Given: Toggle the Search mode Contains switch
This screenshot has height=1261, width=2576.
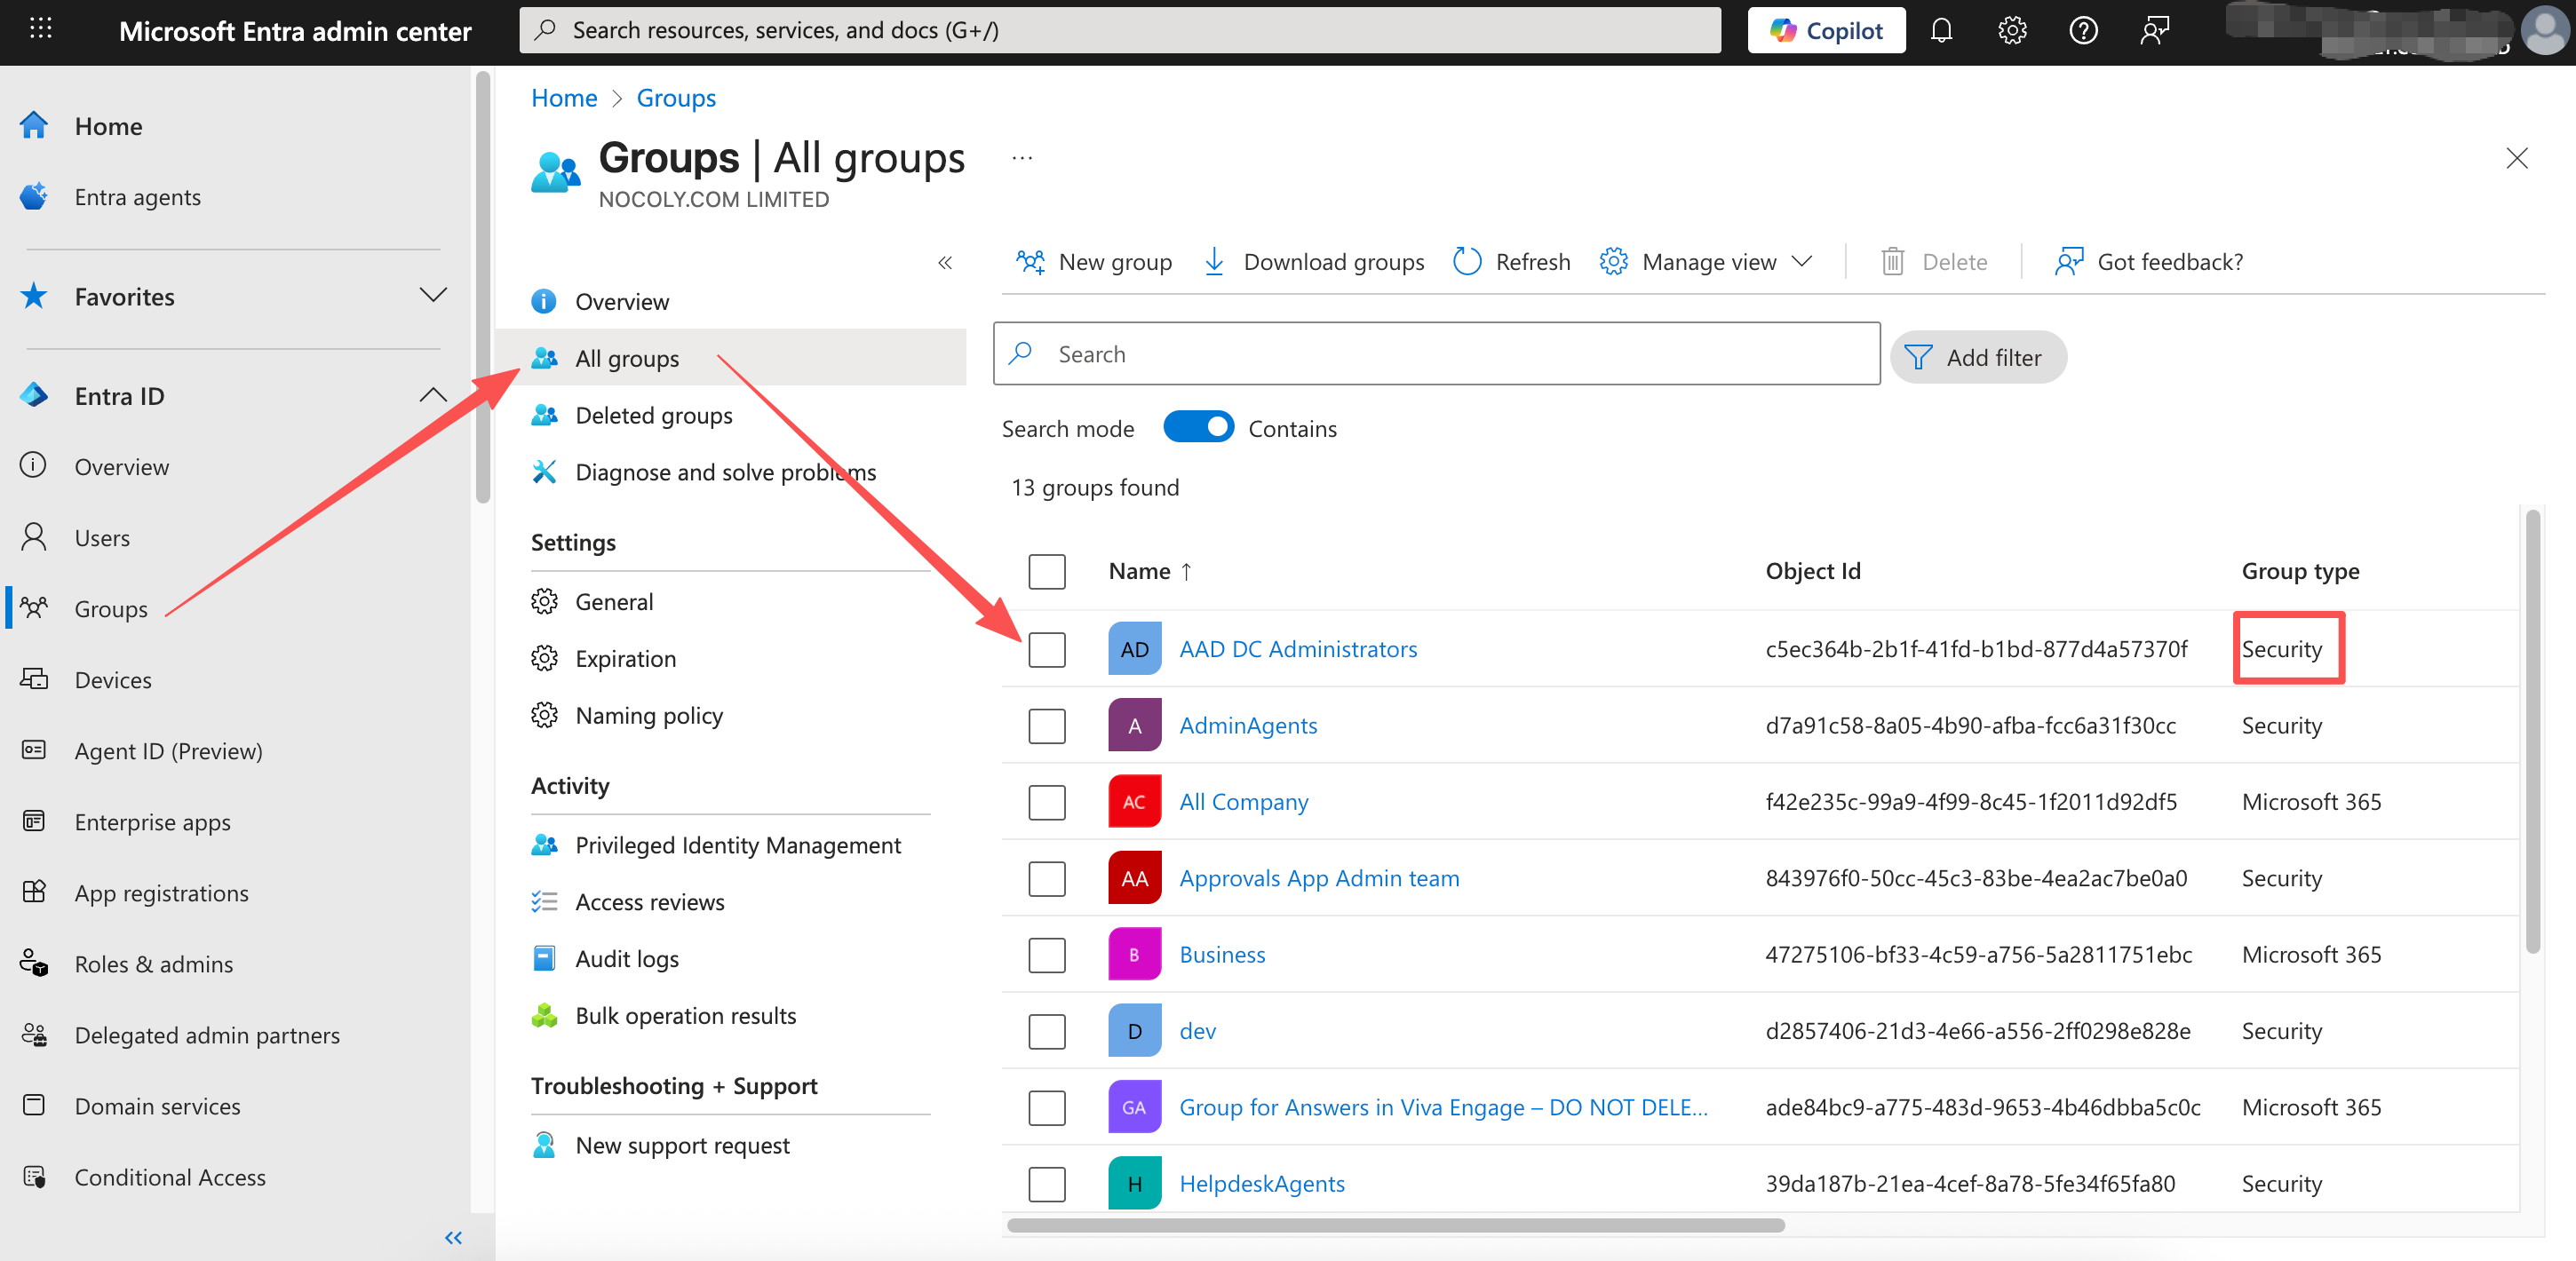Looking at the screenshot, I should (x=1198, y=428).
